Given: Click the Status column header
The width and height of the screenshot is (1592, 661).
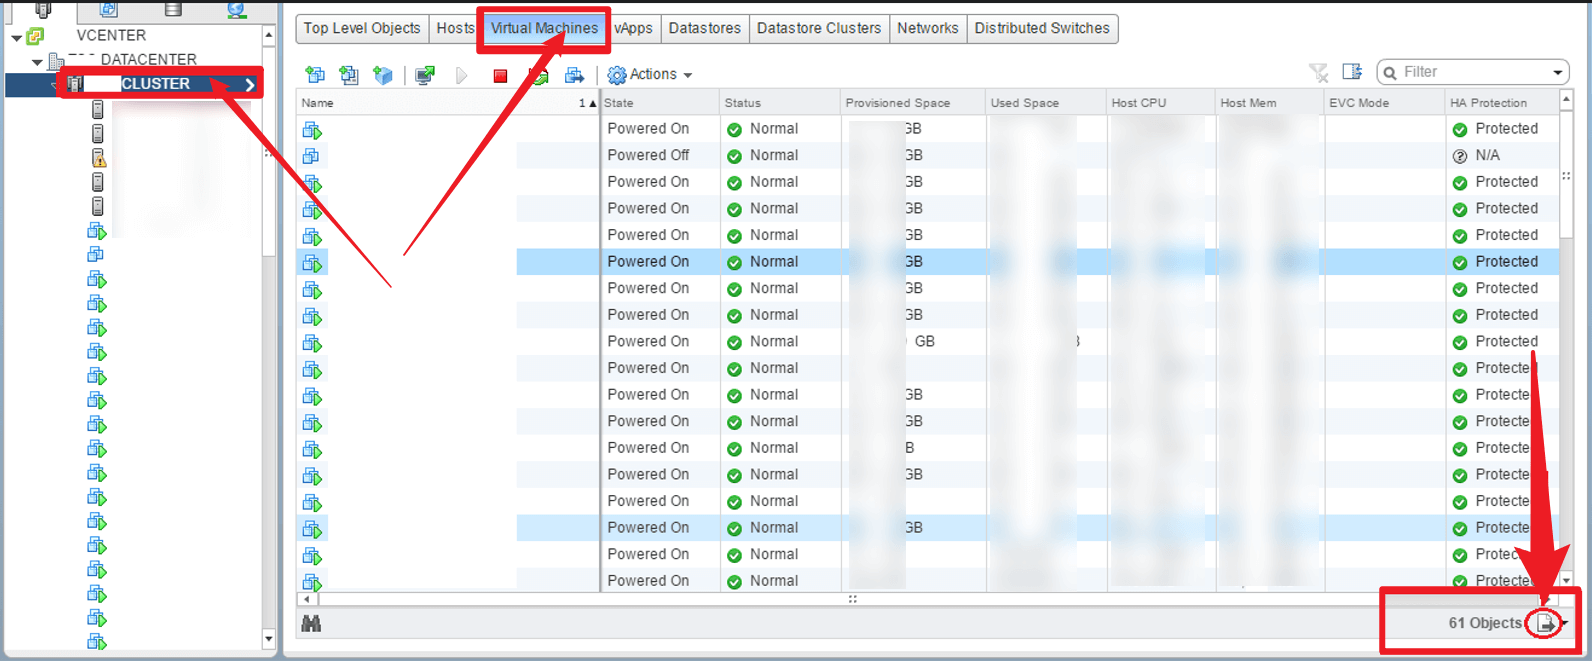Looking at the screenshot, I should 780,103.
